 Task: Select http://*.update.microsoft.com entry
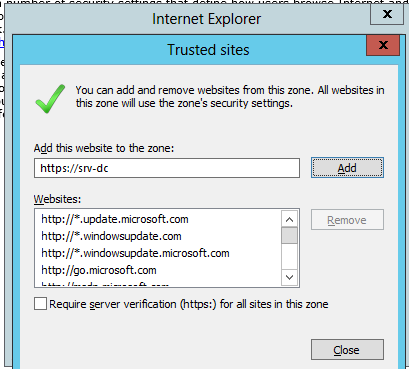pyautogui.click(x=115, y=219)
